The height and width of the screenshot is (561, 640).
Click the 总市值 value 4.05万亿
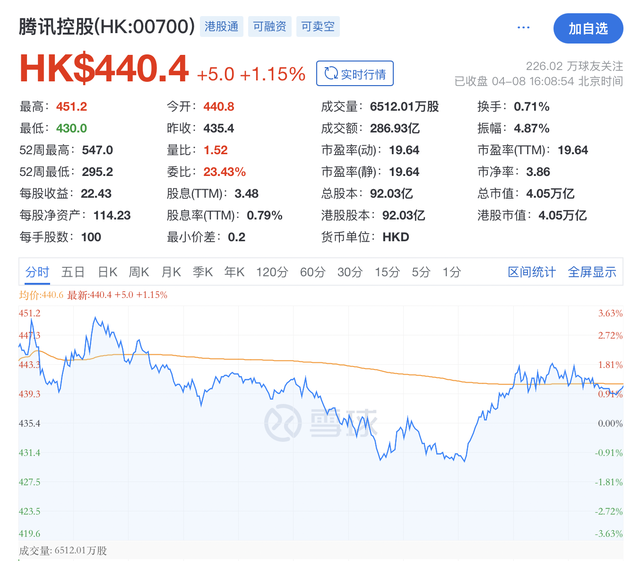[550, 193]
